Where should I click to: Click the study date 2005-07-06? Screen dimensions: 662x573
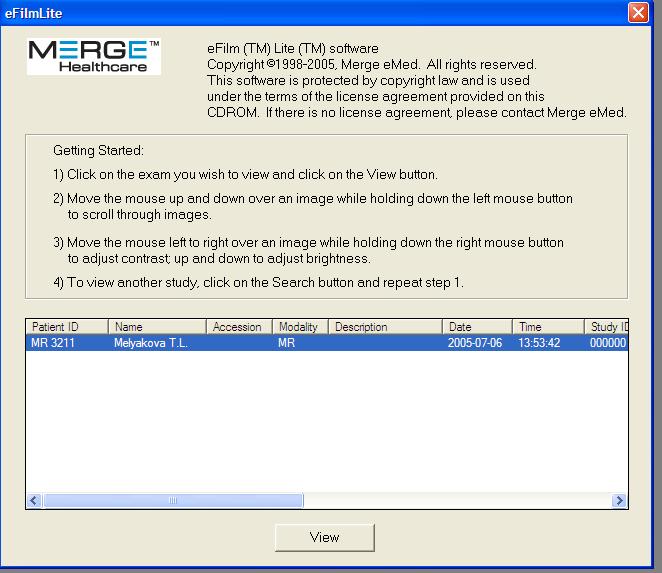point(475,342)
